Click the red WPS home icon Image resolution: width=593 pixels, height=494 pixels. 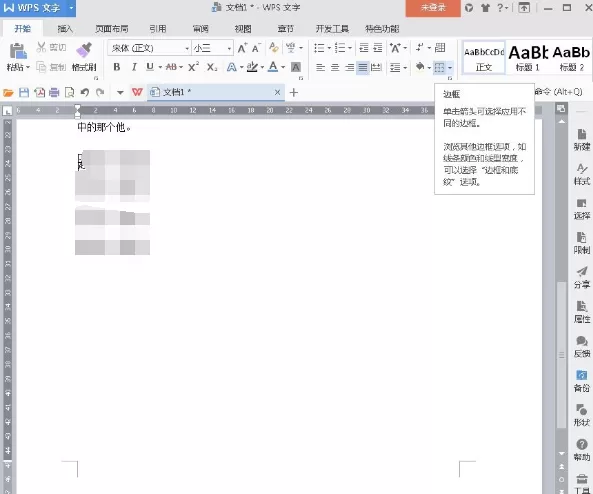tap(137, 92)
